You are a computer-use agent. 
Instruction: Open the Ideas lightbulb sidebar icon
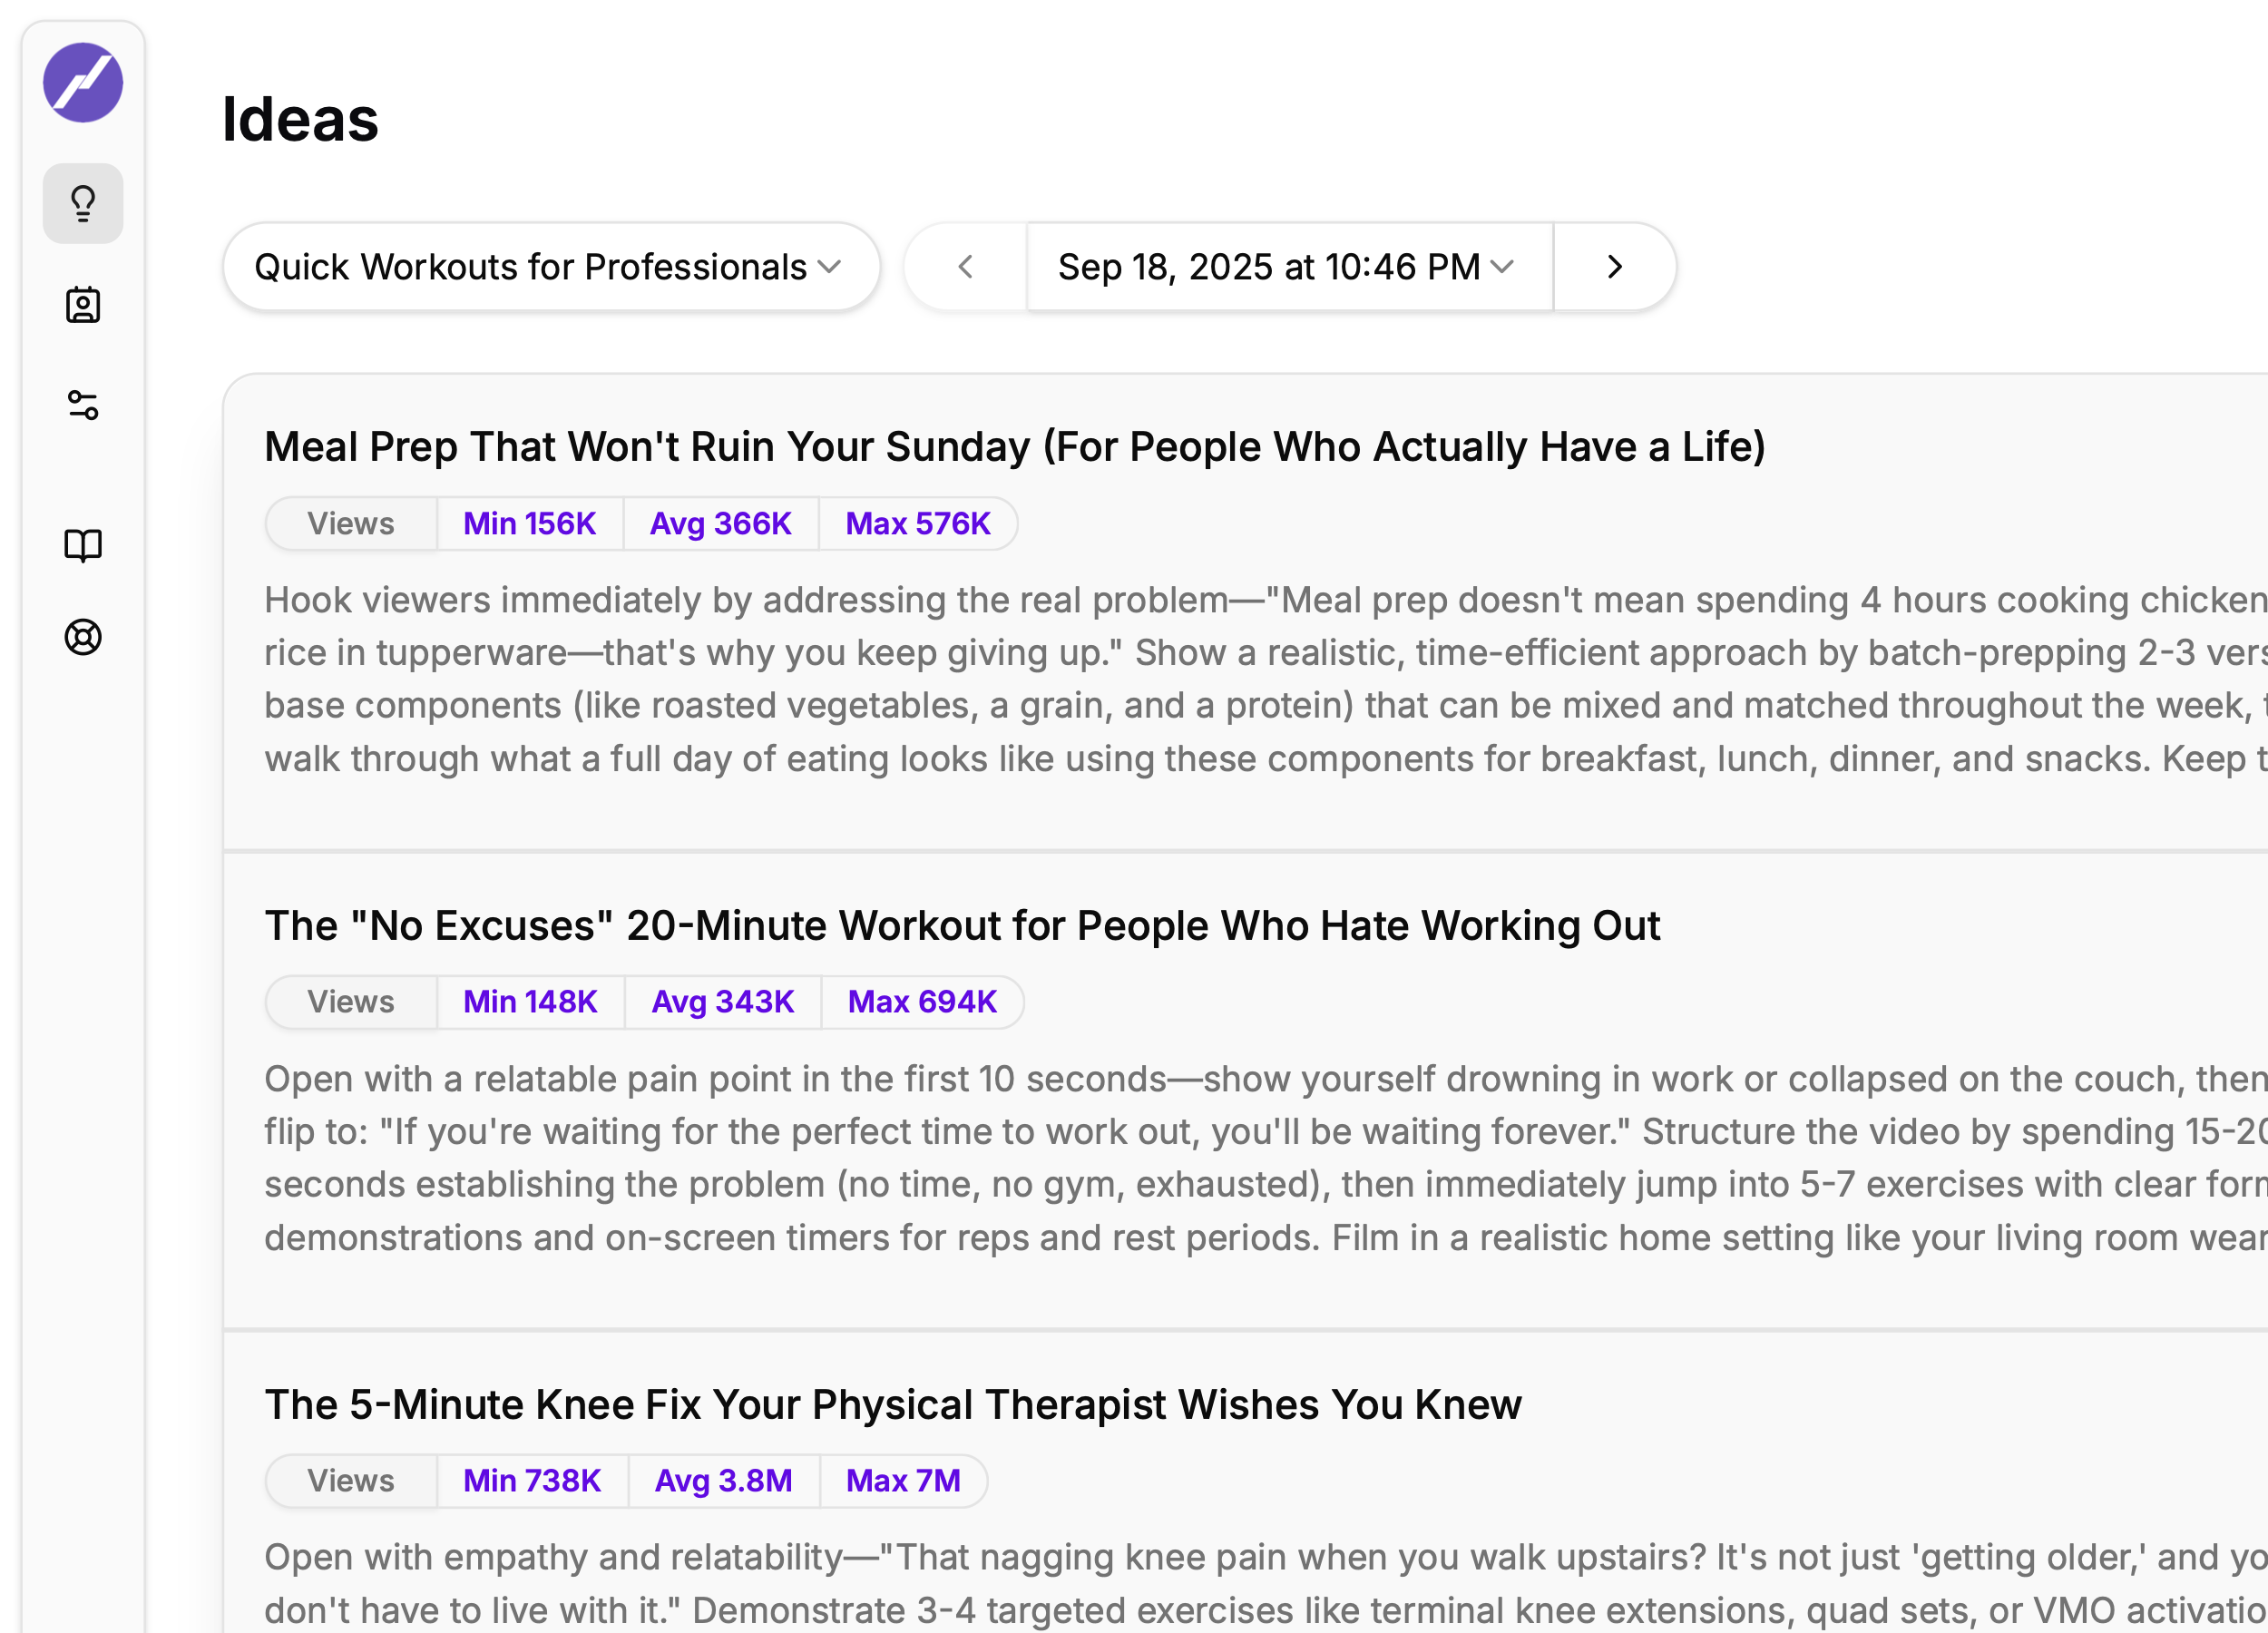83,204
